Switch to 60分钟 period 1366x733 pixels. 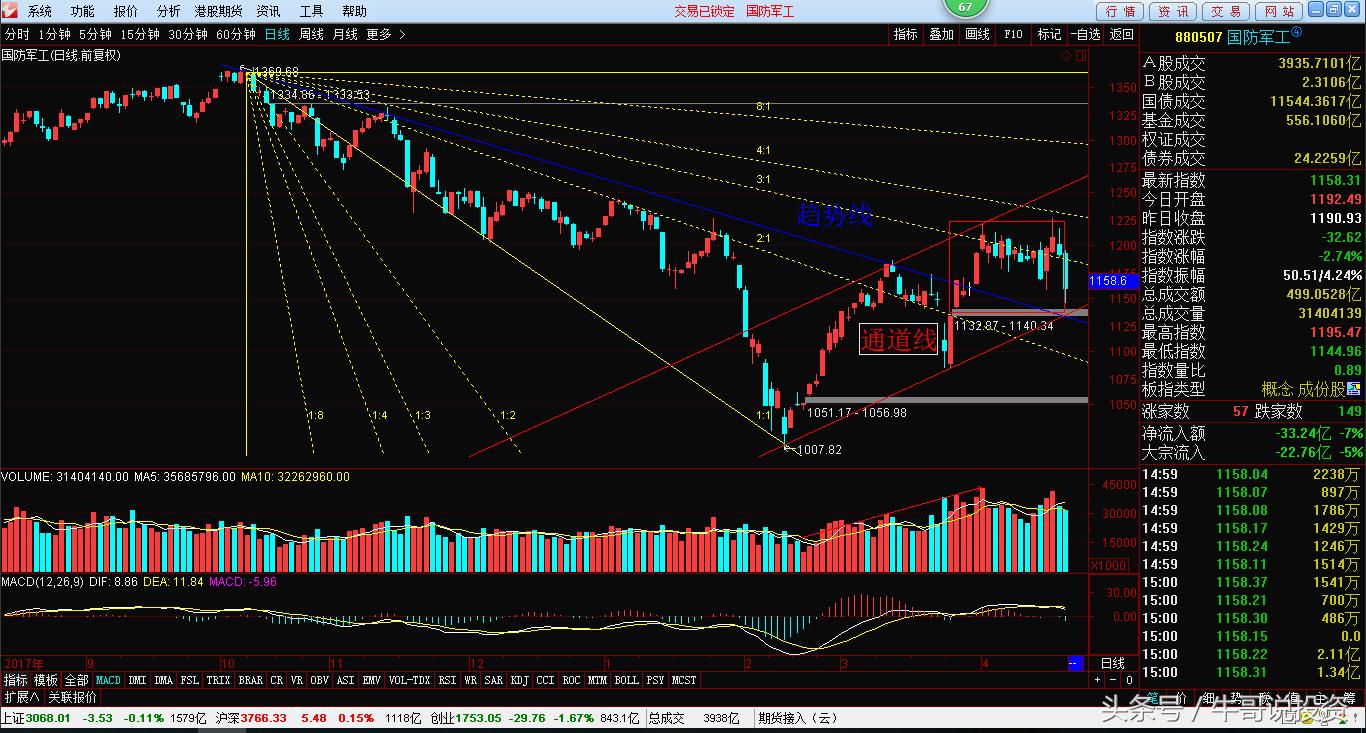[x=236, y=34]
